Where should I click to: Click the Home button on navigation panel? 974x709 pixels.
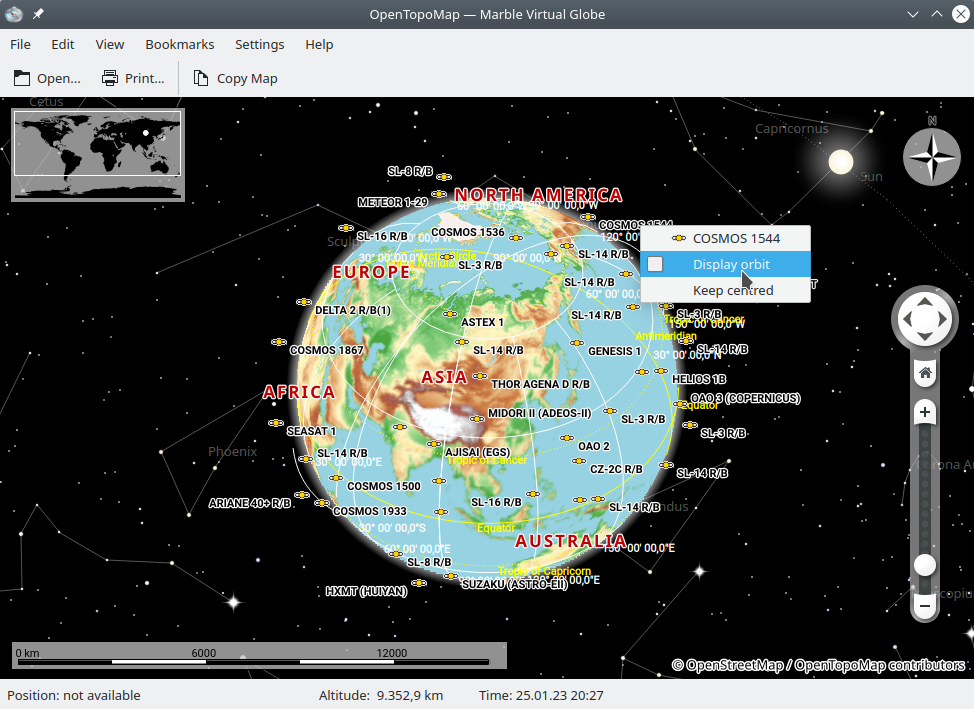coord(925,373)
